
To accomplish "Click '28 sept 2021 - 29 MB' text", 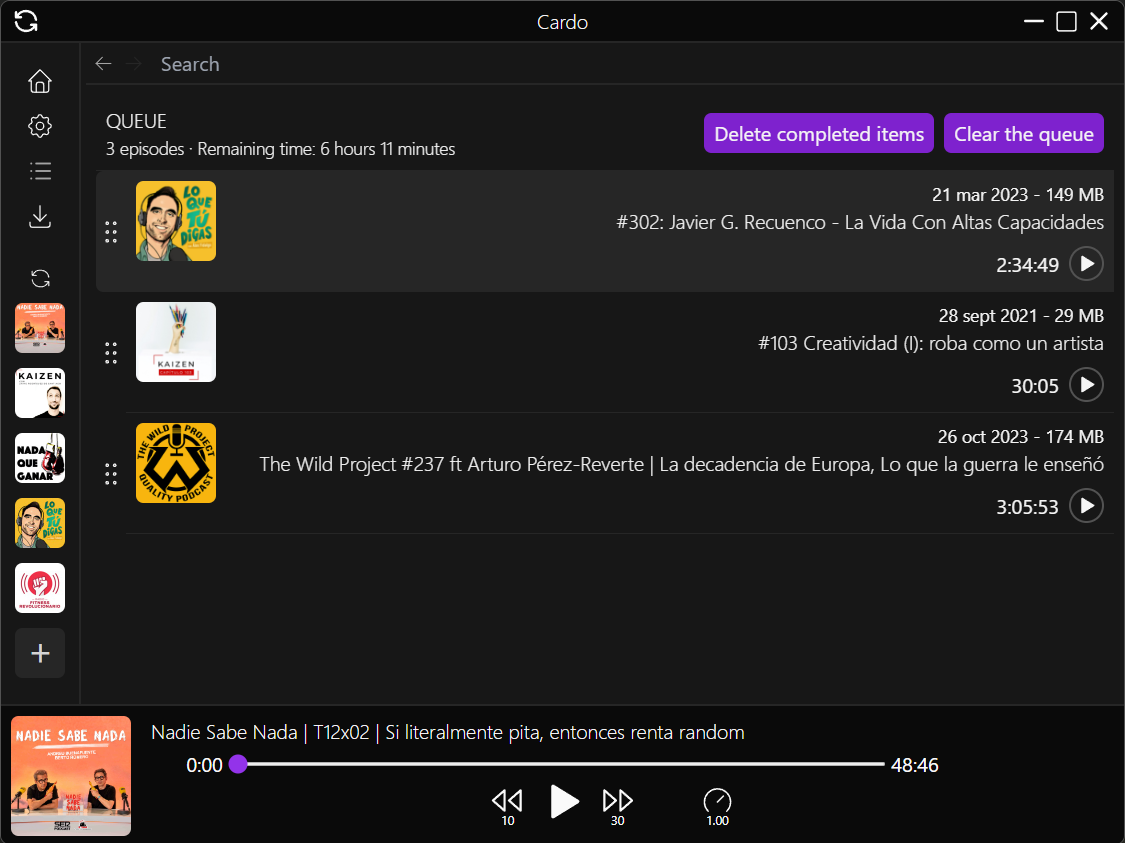I will (1021, 316).
